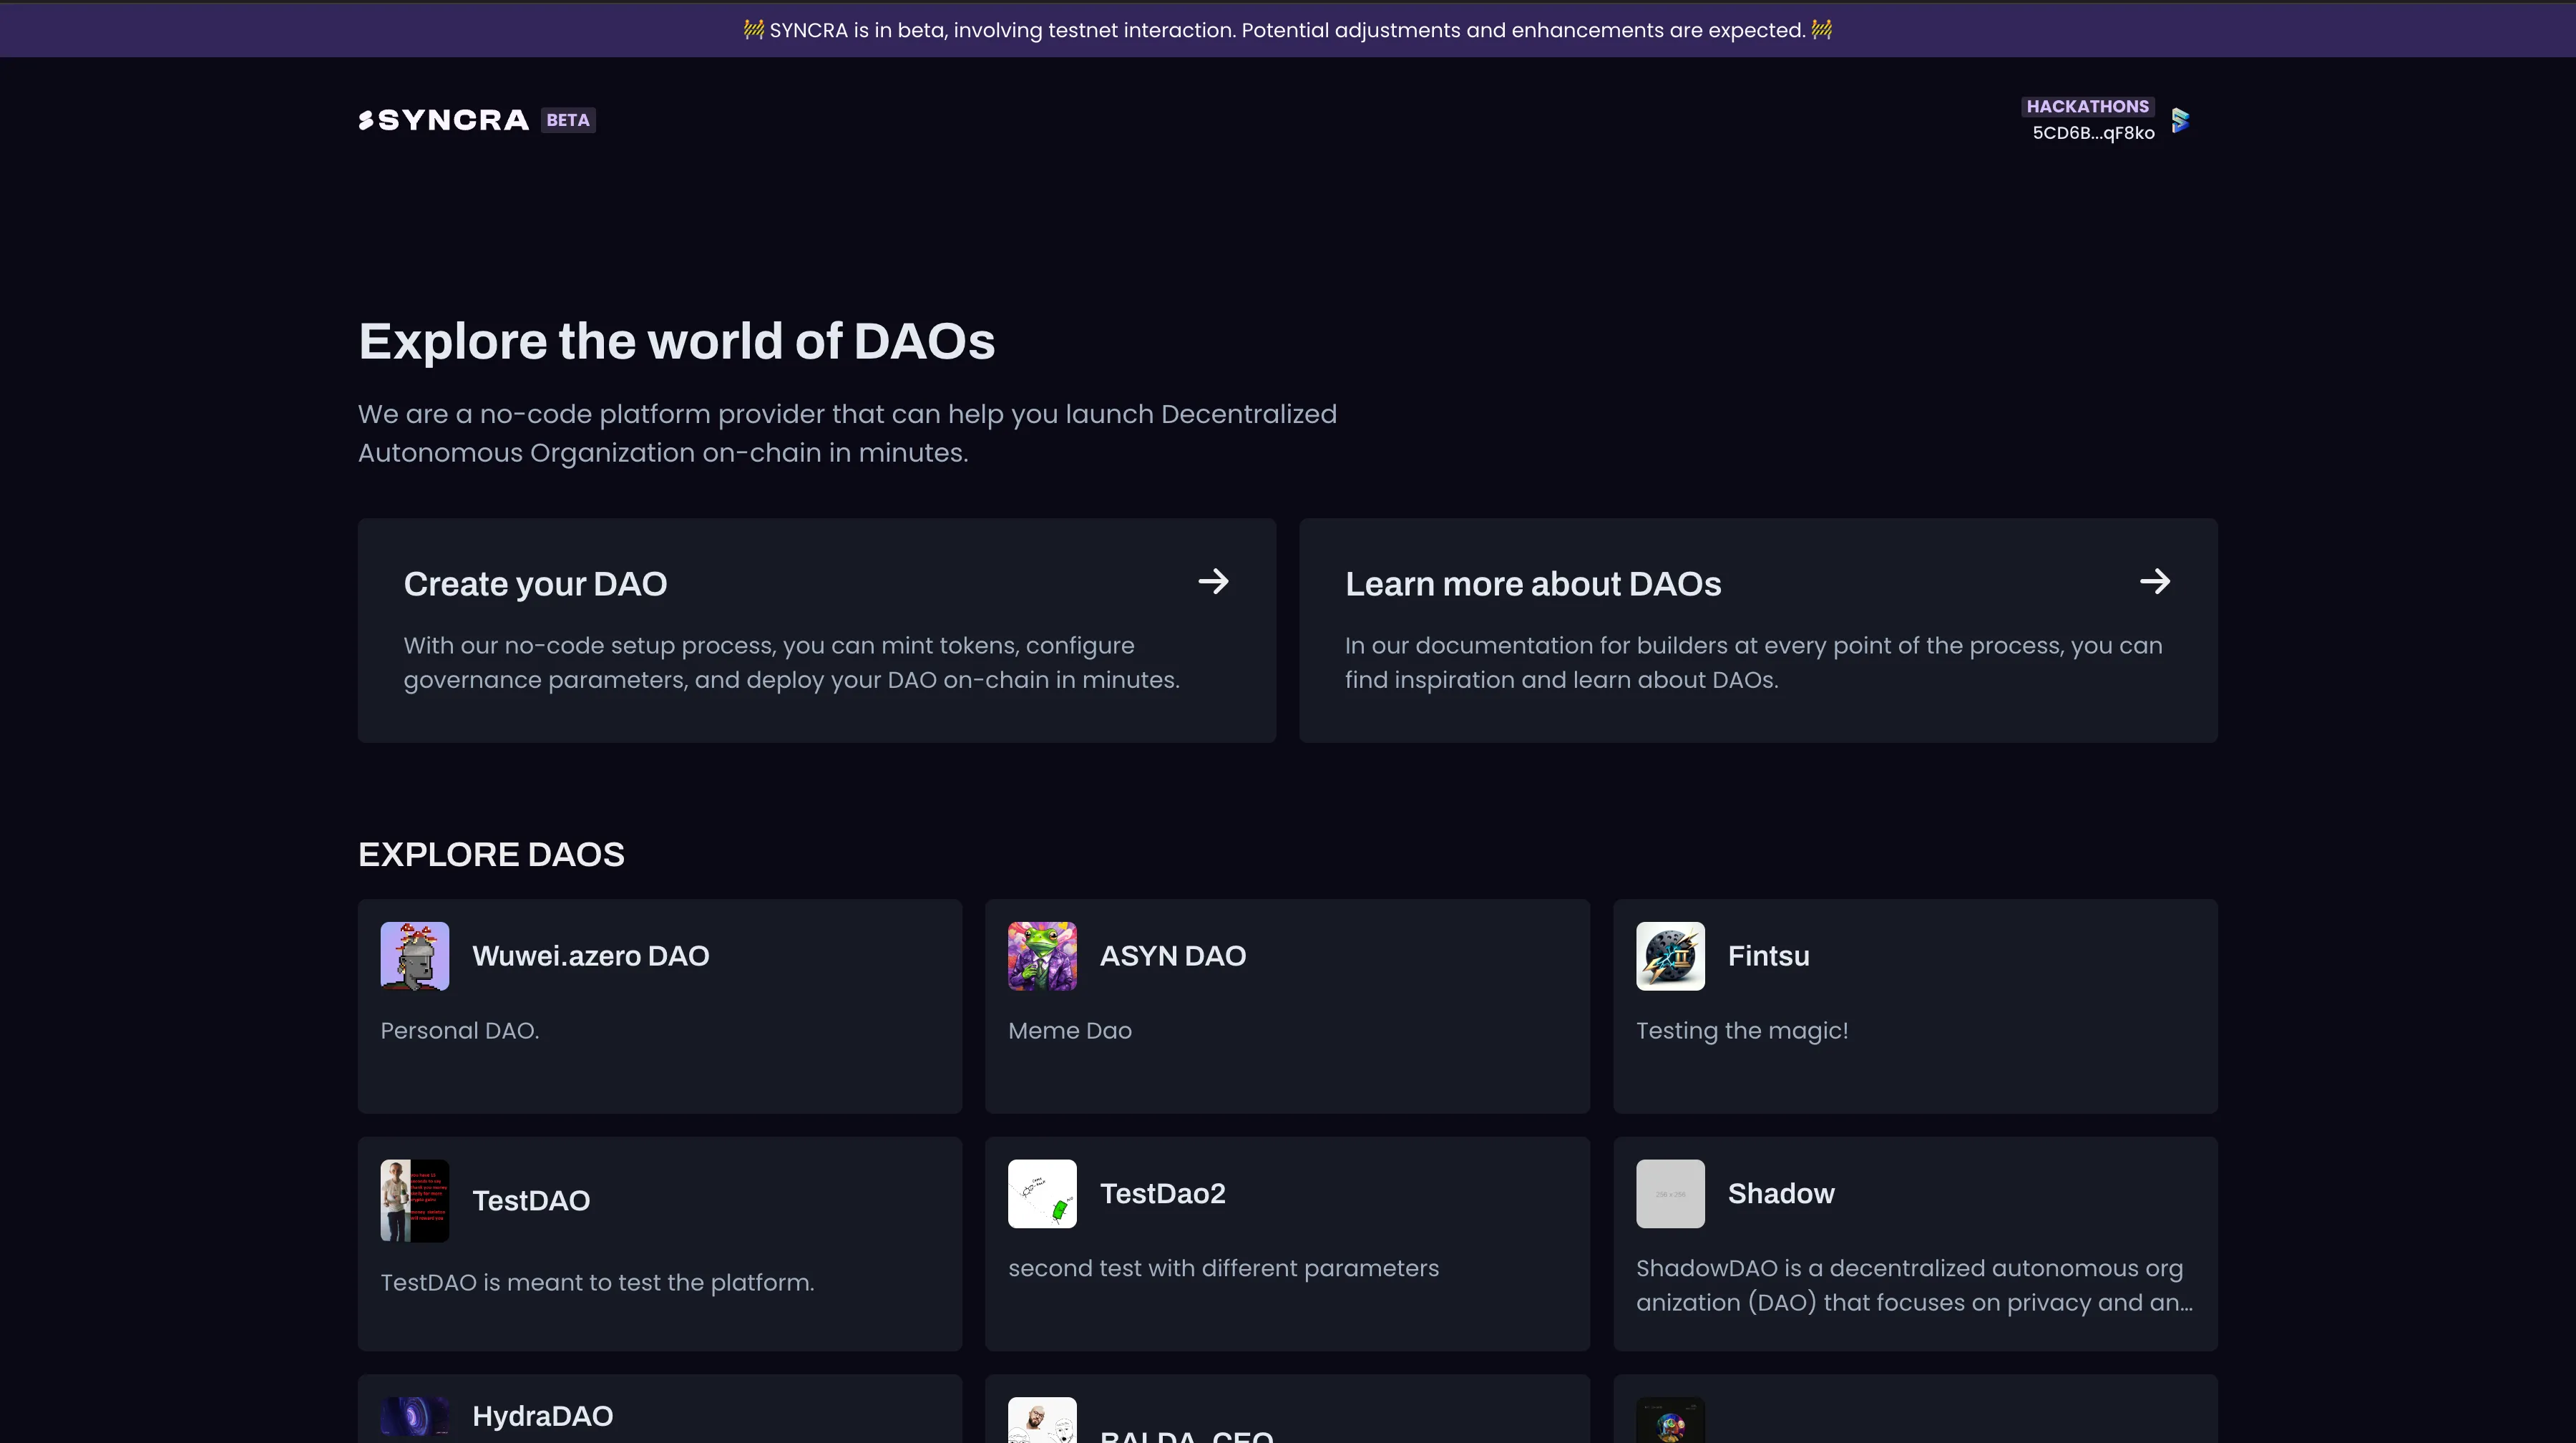Click the HydraDAO avatar image
This screenshot has width=2576, height=1443.
point(414,1416)
